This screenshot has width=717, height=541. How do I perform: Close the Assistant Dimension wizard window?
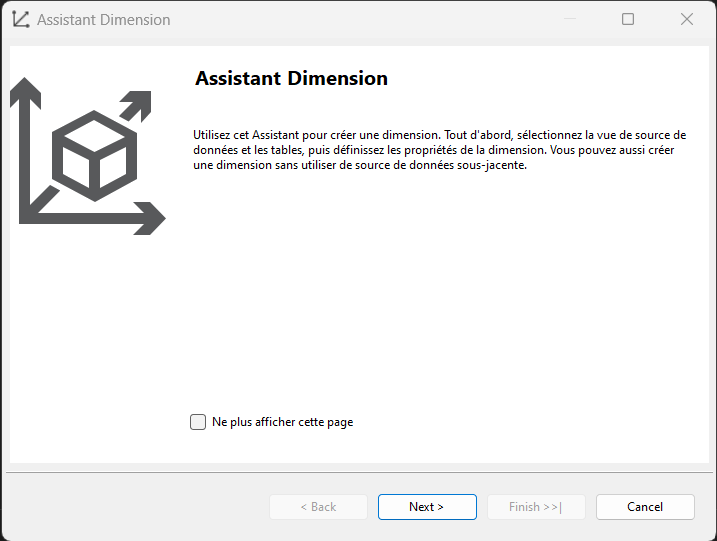point(687,19)
